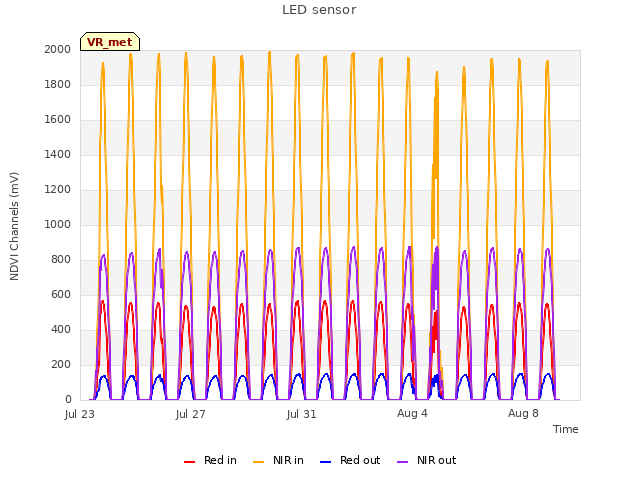Image resolution: width=640 pixels, height=480 pixels.
Task: Click the 200 y-axis tick label
Action: tap(61, 364)
